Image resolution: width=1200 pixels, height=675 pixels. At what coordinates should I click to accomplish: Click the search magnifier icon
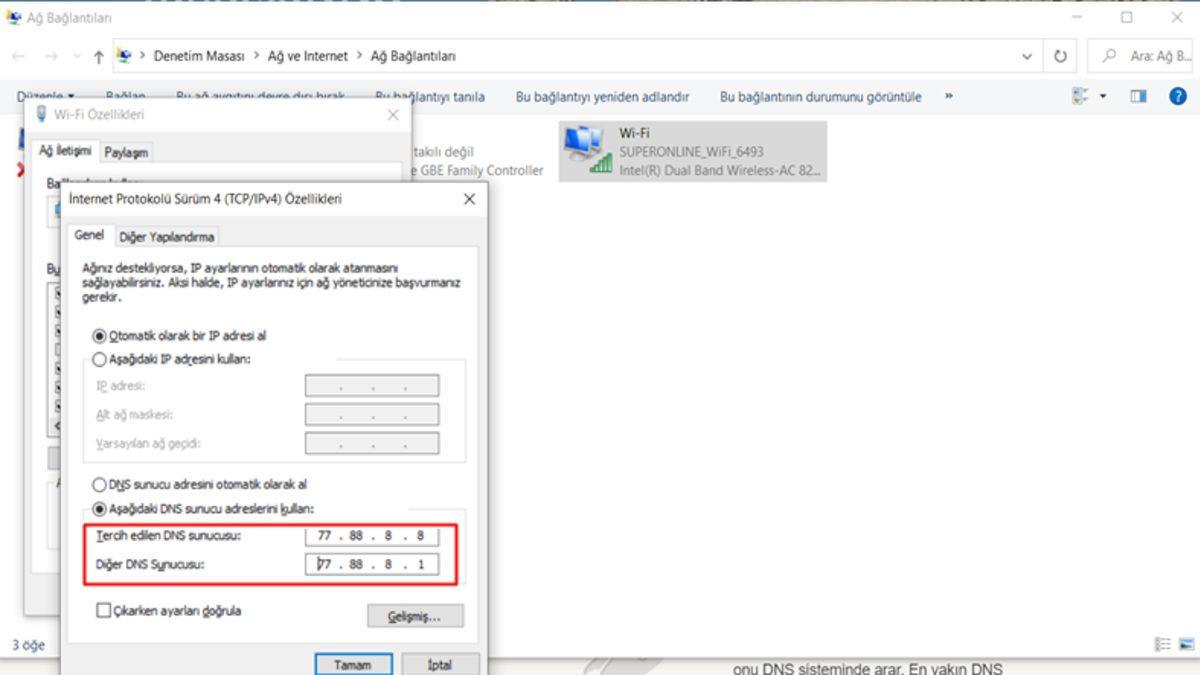tap(1109, 57)
